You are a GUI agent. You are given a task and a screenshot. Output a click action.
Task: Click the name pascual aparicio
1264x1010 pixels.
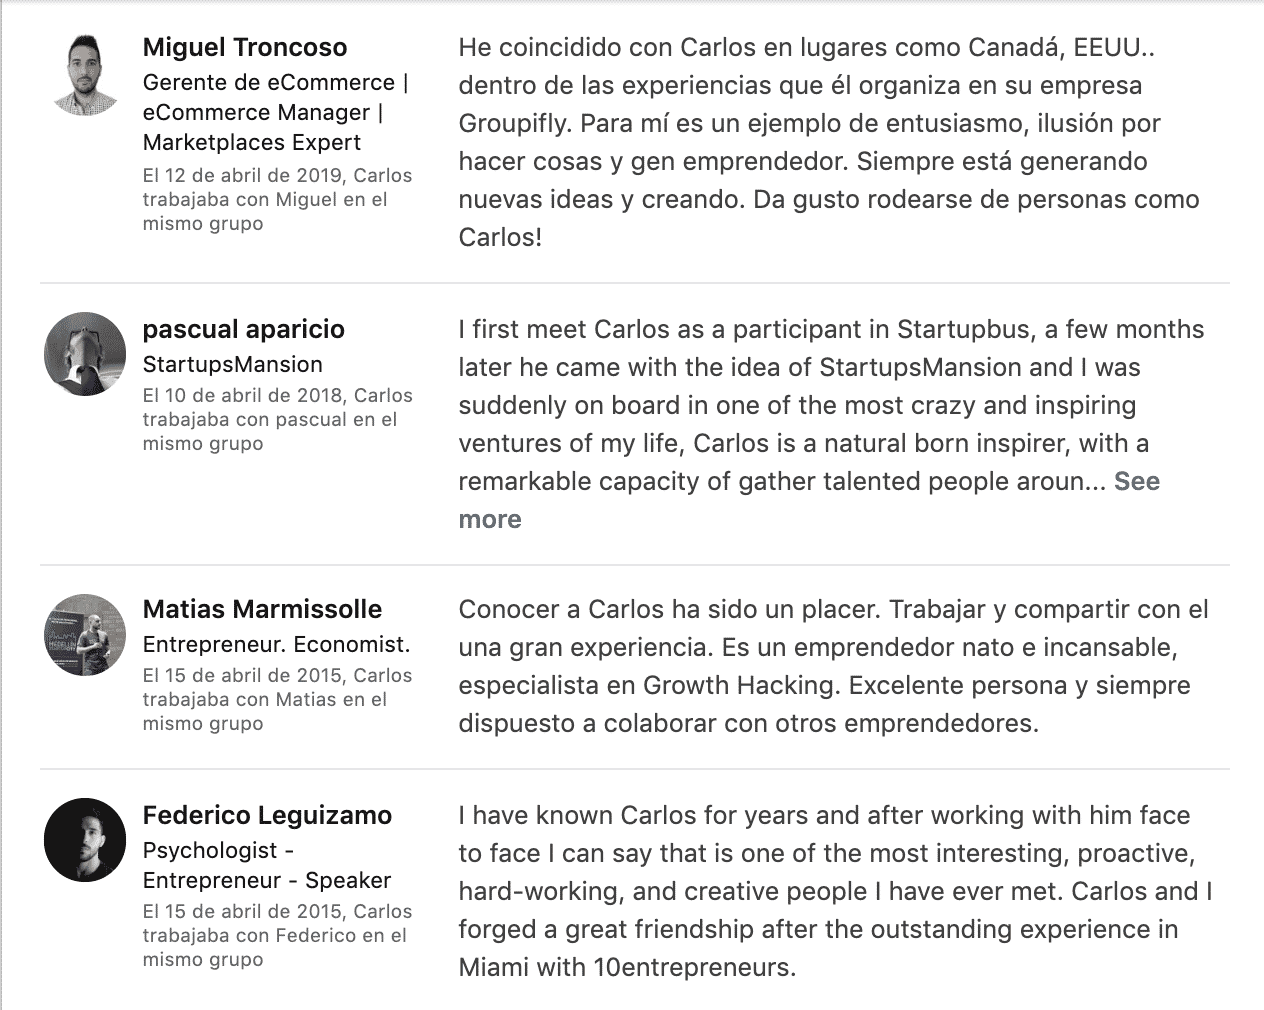click(x=244, y=329)
